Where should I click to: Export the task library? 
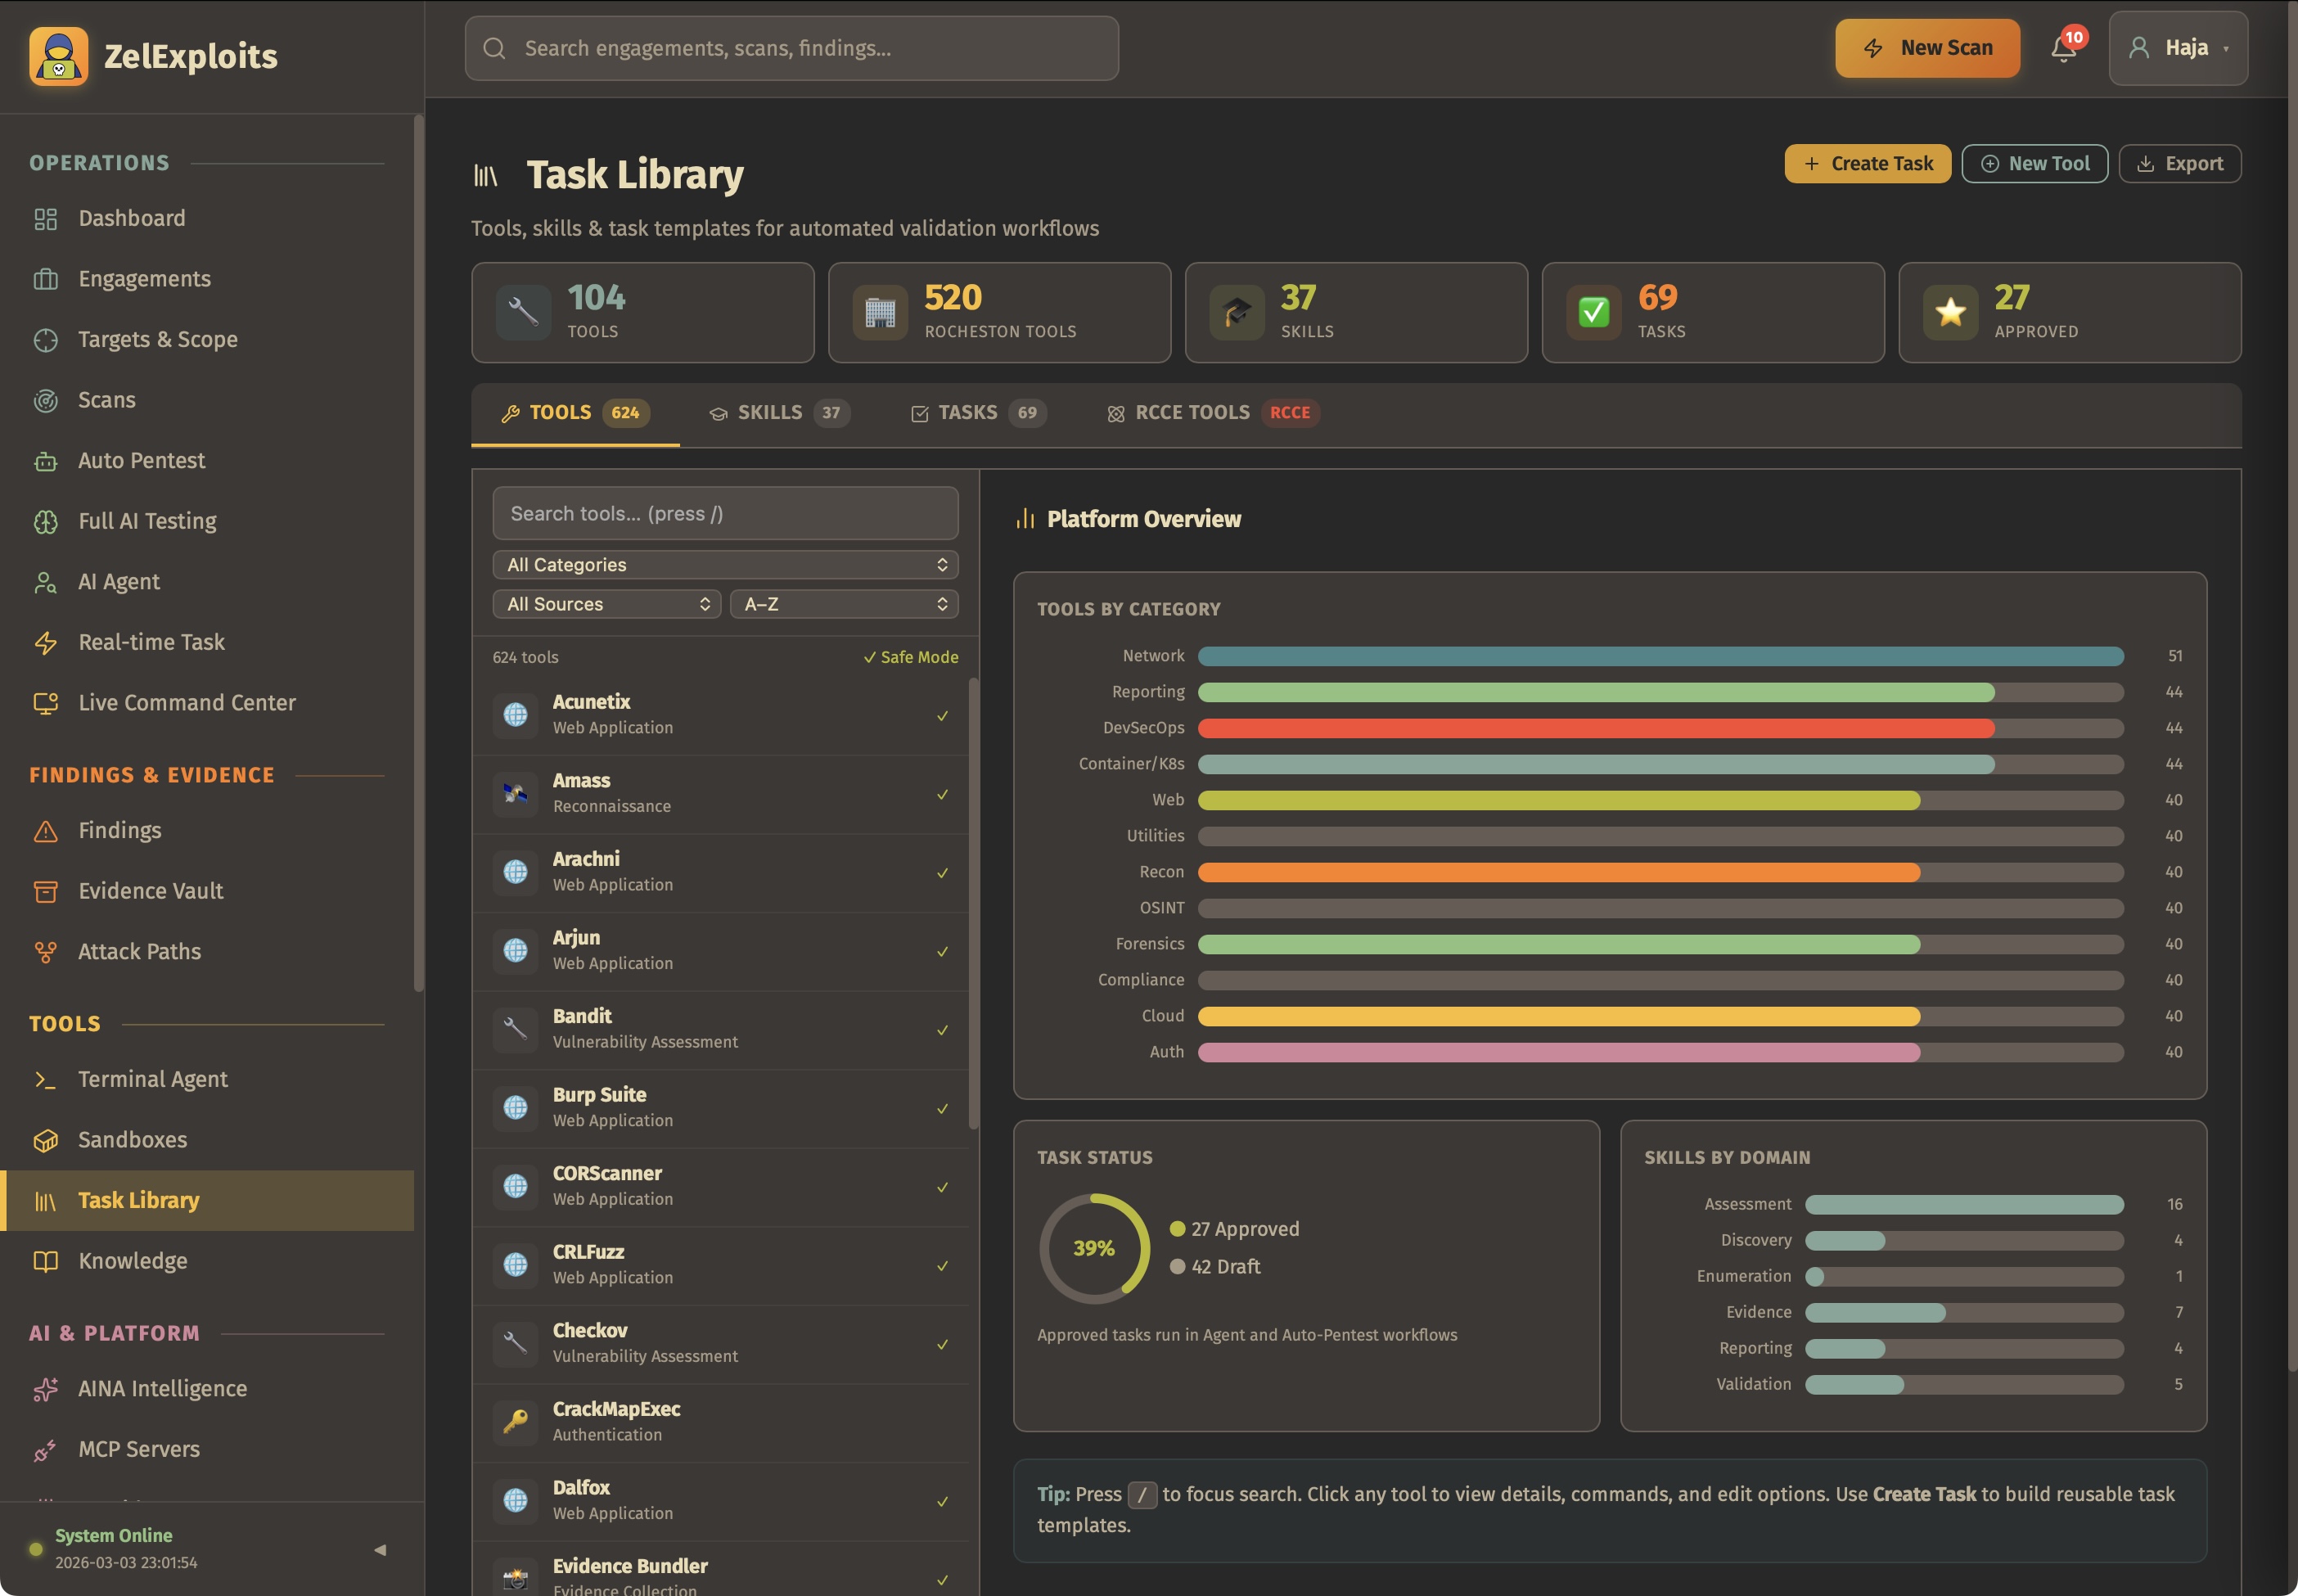pyautogui.click(x=2179, y=163)
